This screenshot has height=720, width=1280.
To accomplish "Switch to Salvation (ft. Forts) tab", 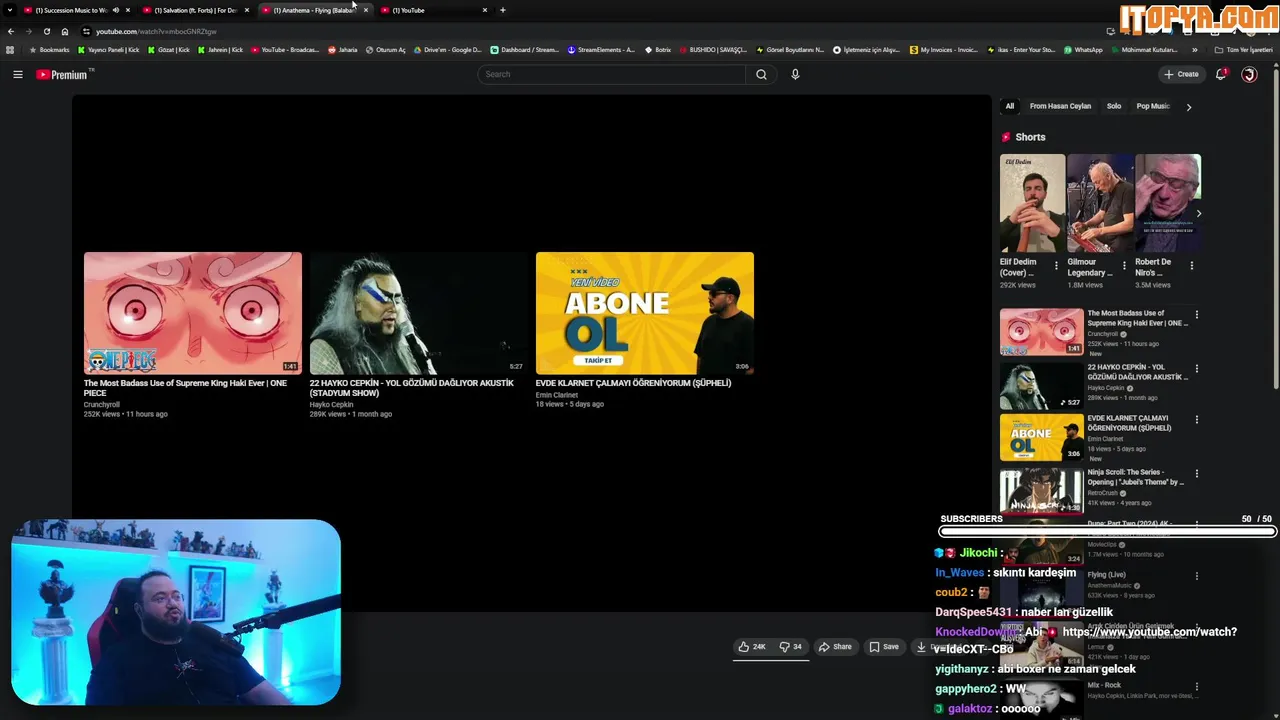I will (195, 10).
